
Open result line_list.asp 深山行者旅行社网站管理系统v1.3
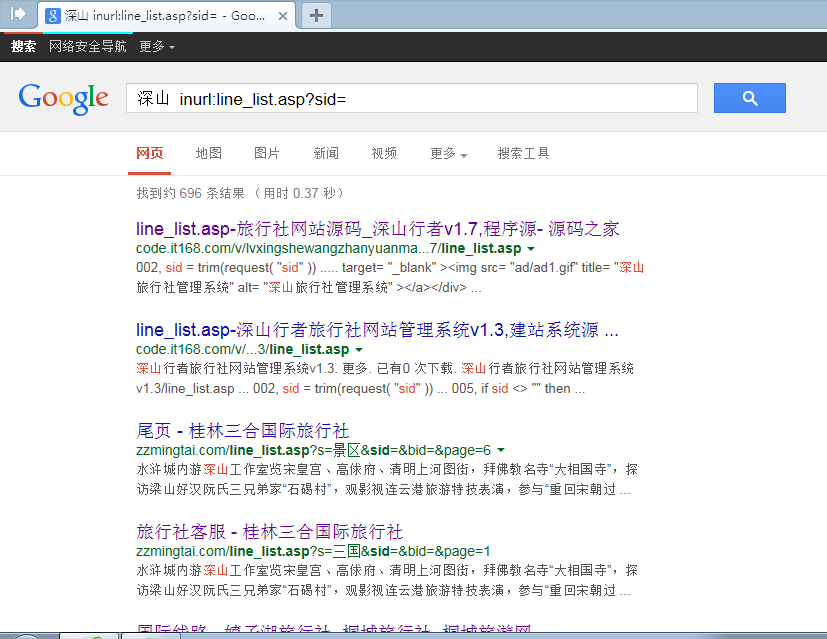pyautogui.click(x=377, y=330)
